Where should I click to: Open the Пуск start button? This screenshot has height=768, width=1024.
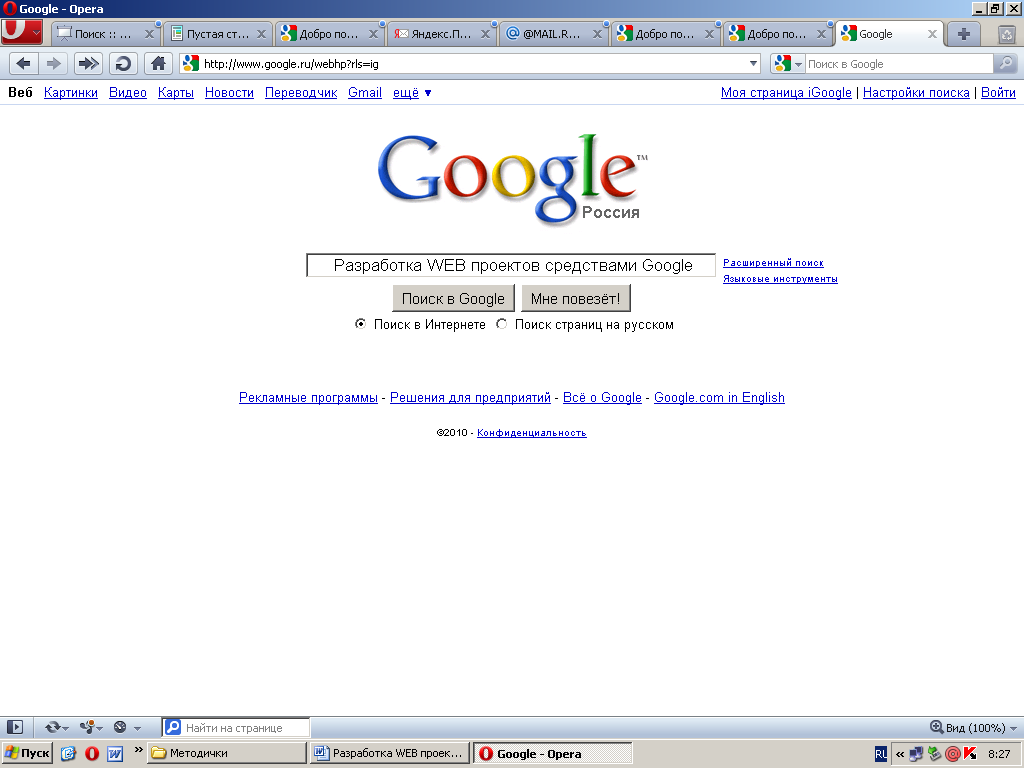click(x=27, y=754)
